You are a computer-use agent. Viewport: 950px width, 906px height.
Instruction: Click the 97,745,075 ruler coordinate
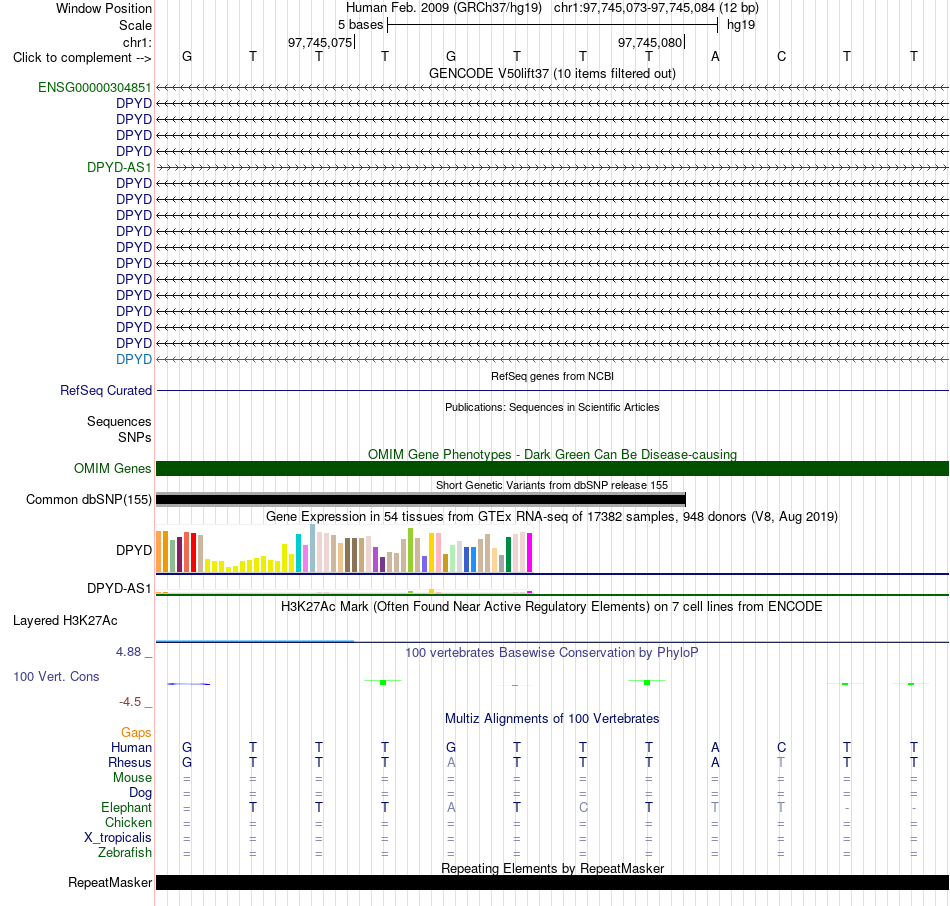320,42
